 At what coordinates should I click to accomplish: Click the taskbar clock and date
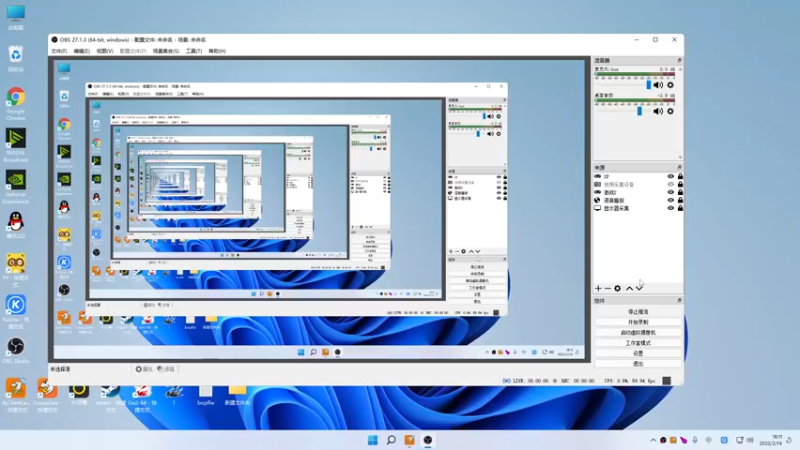click(x=770, y=440)
